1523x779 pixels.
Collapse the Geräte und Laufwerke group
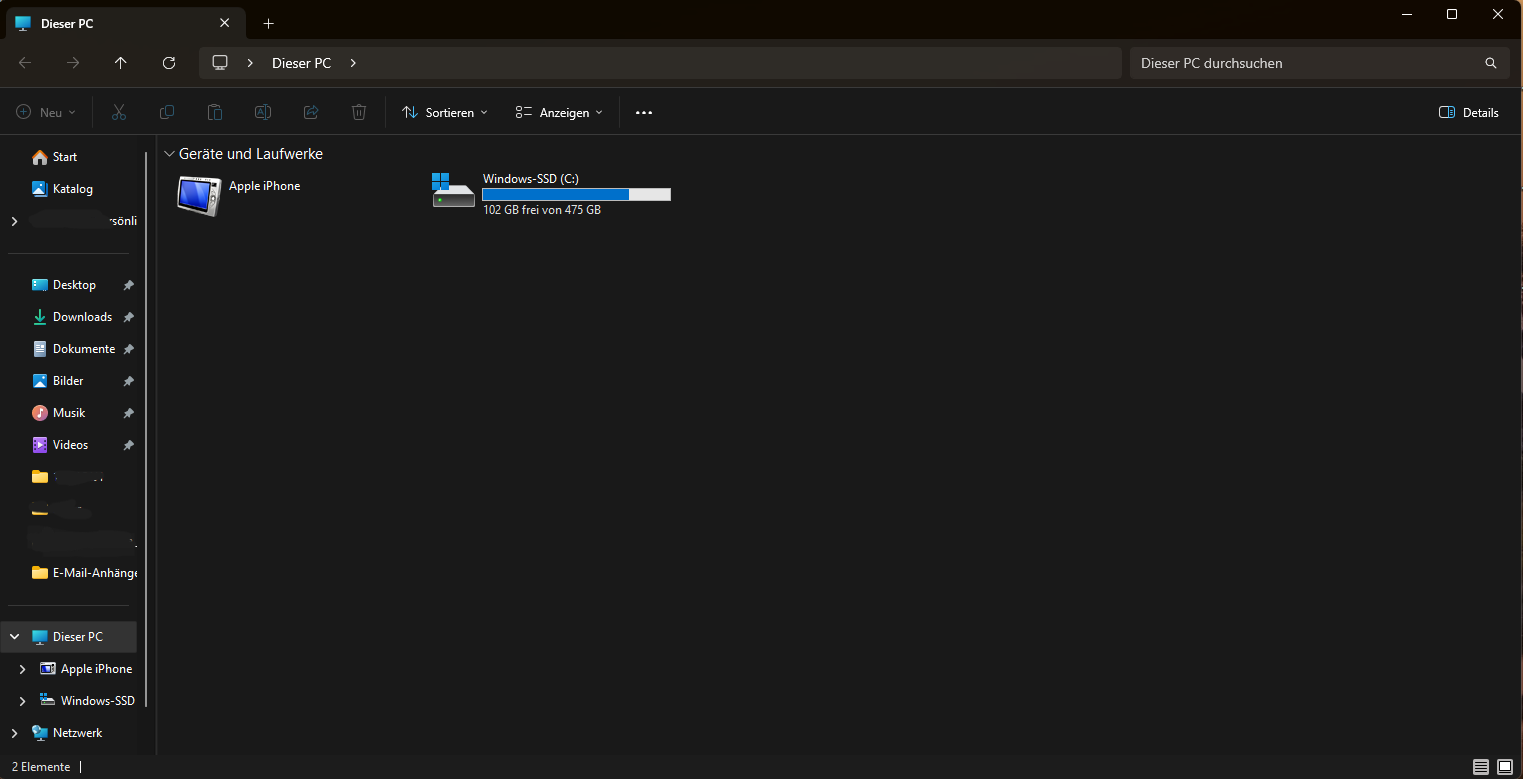169,154
